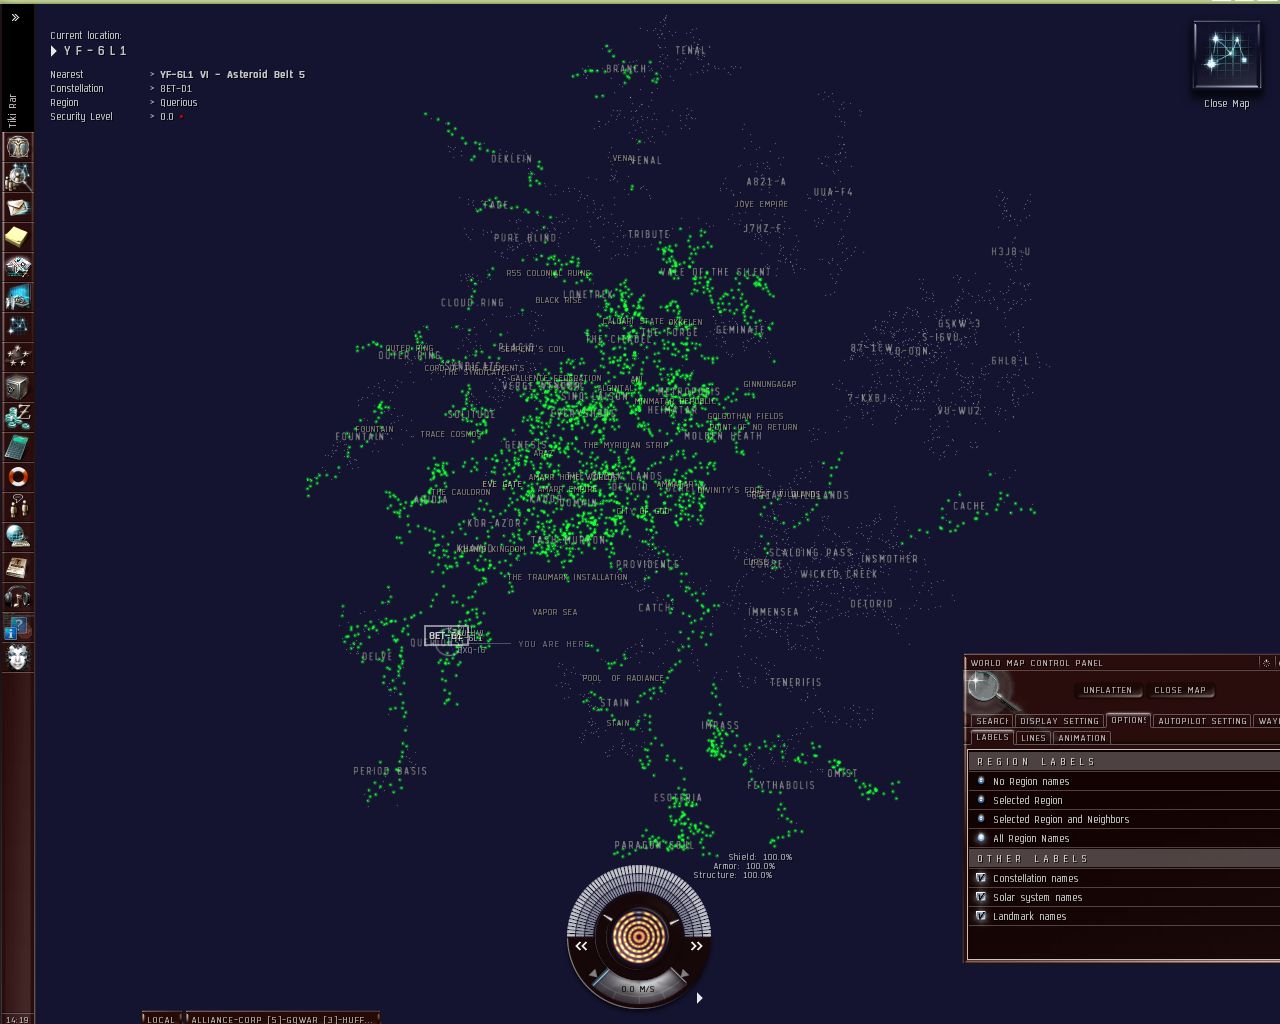Image resolution: width=1280 pixels, height=1024 pixels.
Task: Click the 0.0 M/S speed gauge
Action: [x=638, y=989]
